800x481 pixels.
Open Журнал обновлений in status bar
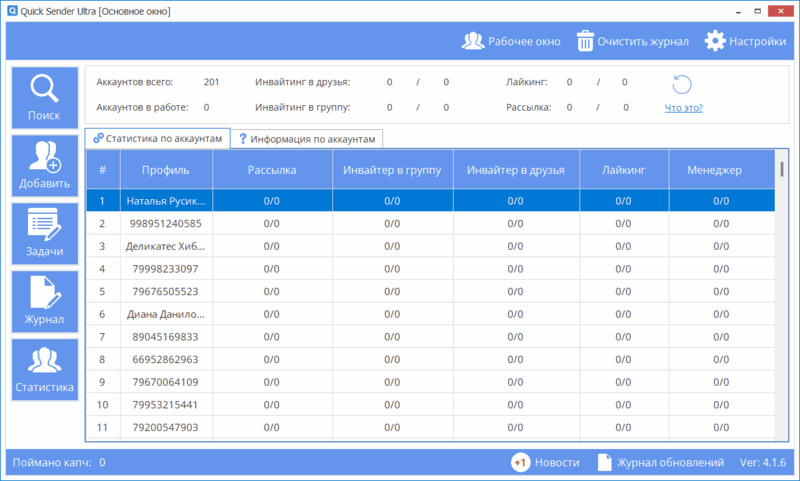click(x=661, y=463)
